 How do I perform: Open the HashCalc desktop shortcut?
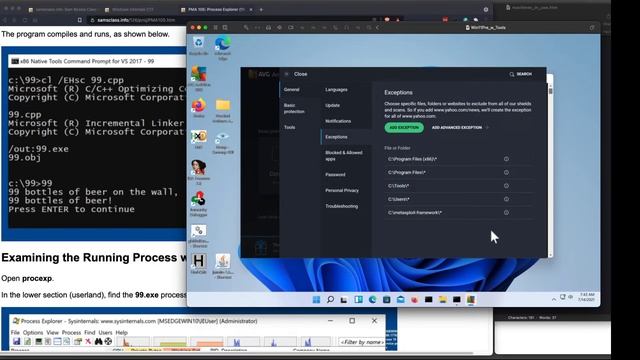click(199, 263)
